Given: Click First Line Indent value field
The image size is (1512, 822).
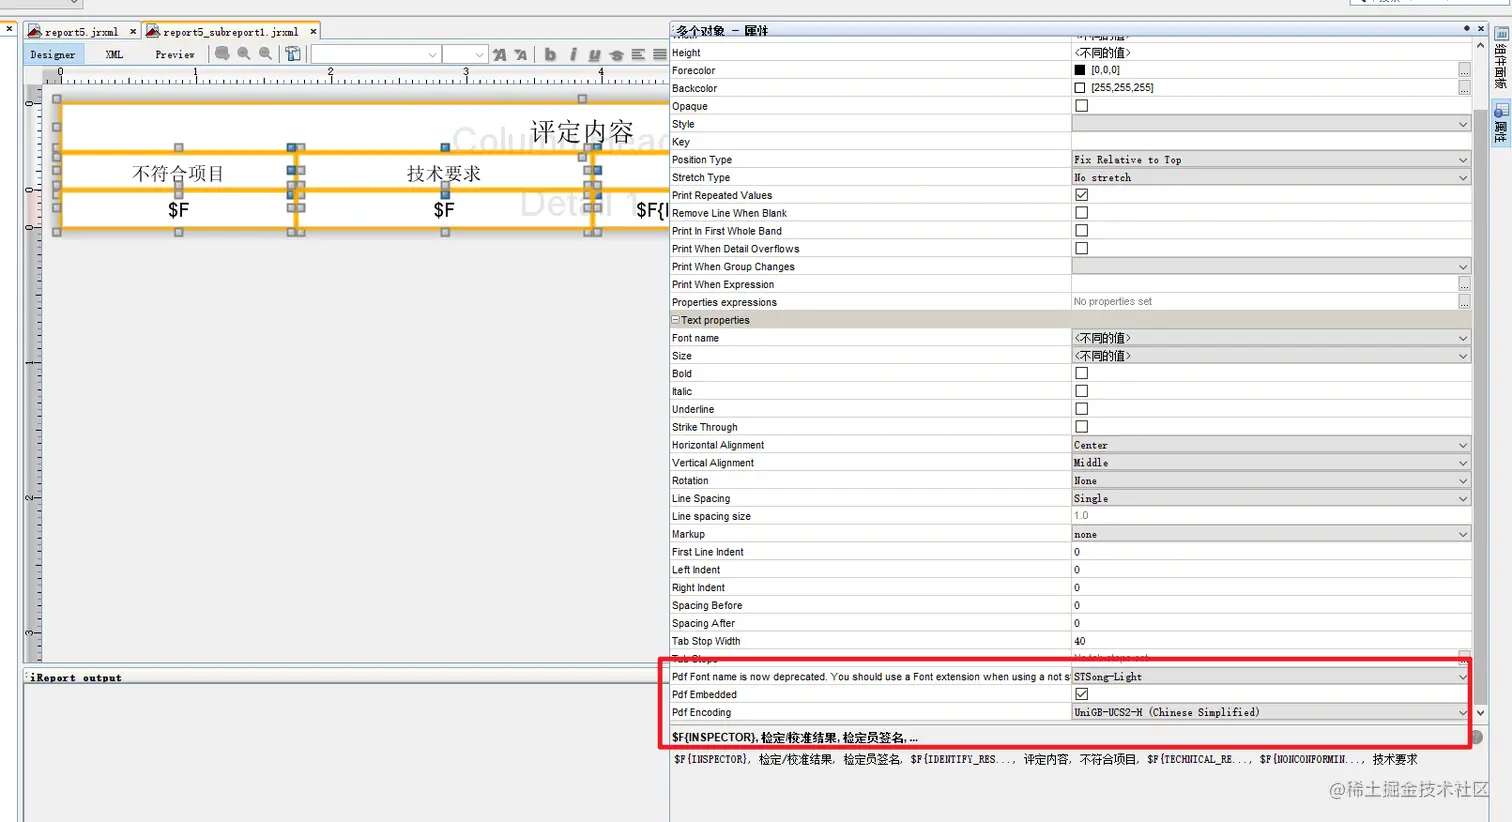Looking at the screenshot, I should [1271, 552].
